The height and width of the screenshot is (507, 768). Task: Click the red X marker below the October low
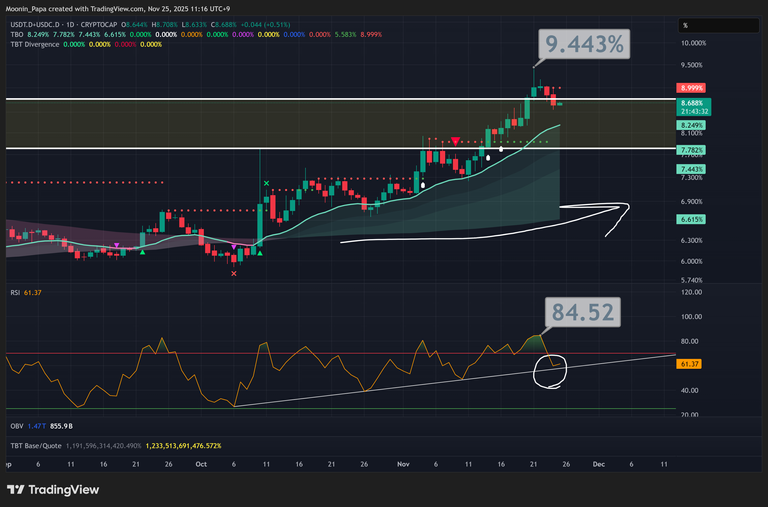[234, 271]
